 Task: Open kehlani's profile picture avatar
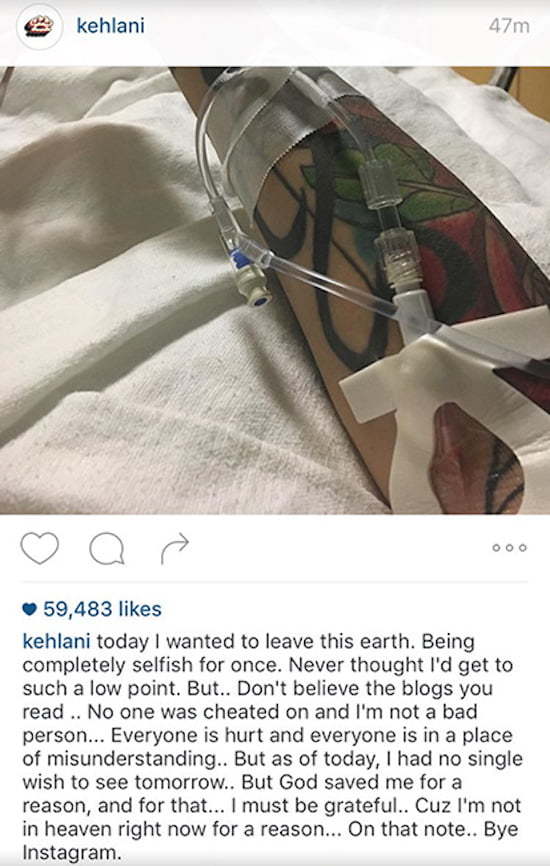pyautogui.click(x=39, y=27)
